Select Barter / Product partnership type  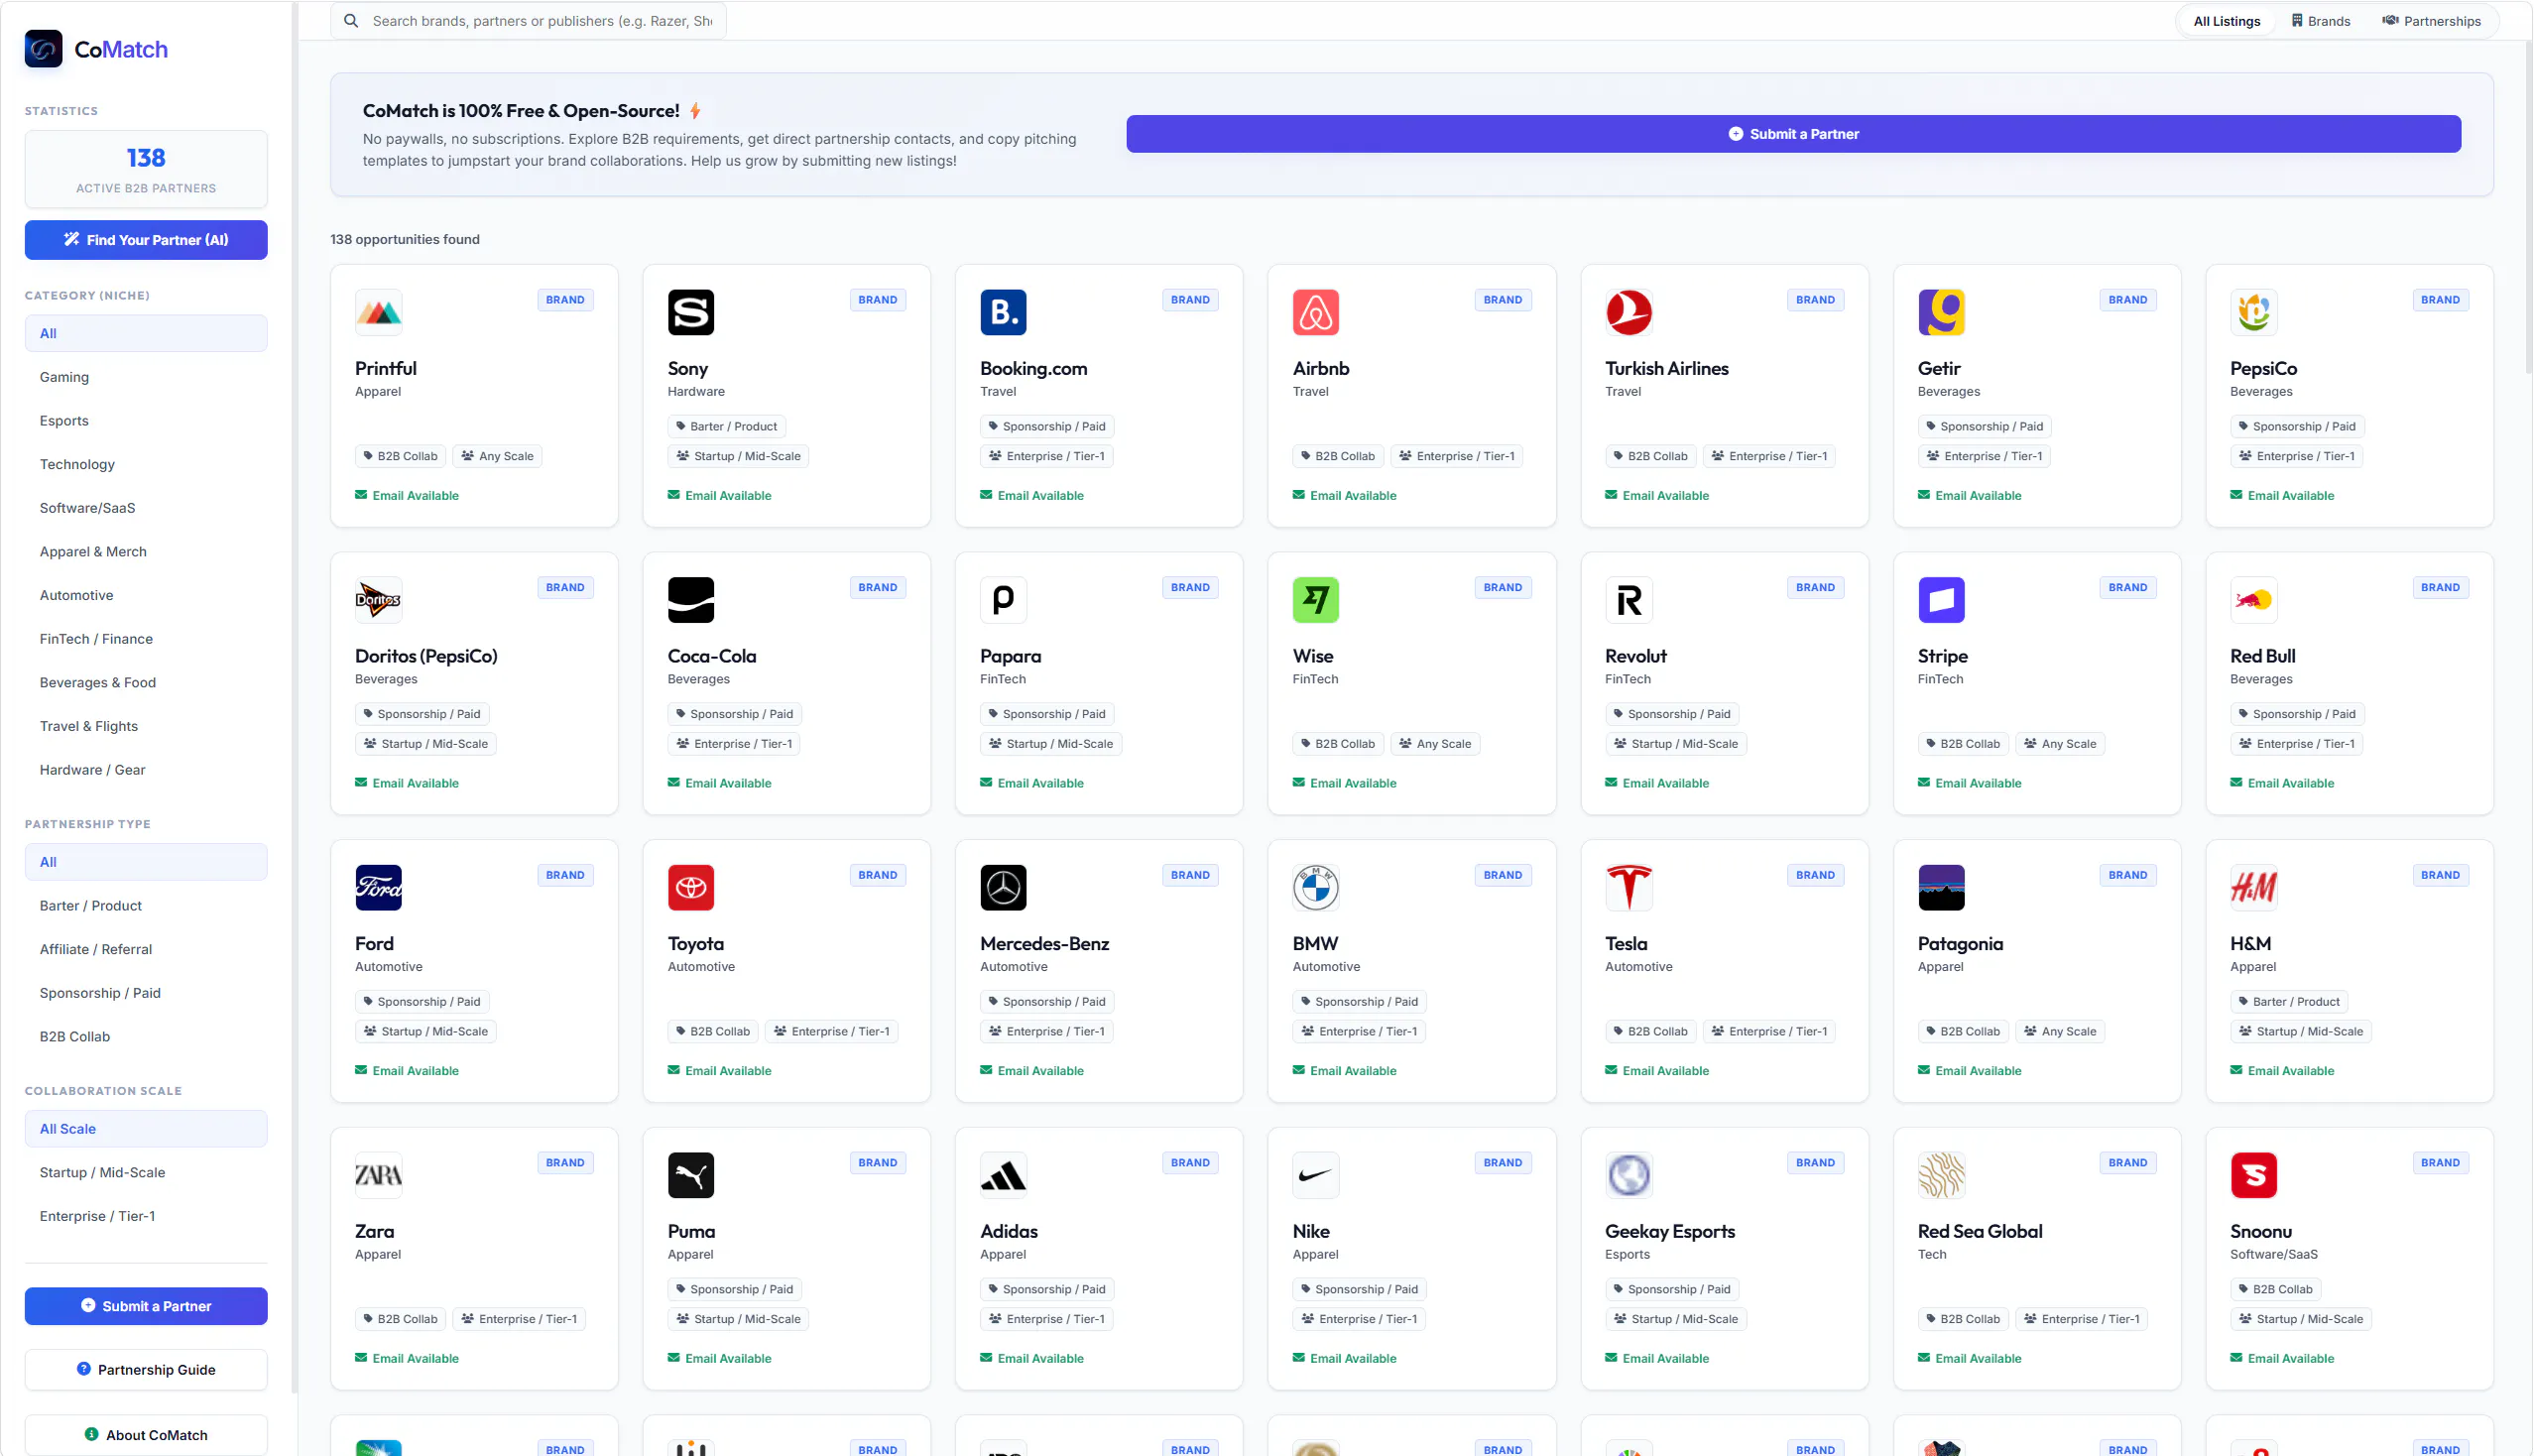click(146, 906)
